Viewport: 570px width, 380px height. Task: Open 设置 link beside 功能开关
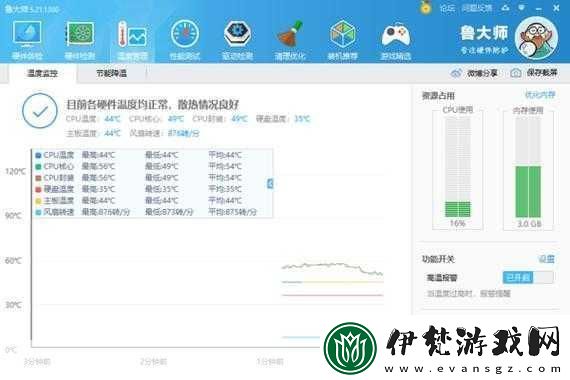pyautogui.click(x=546, y=259)
